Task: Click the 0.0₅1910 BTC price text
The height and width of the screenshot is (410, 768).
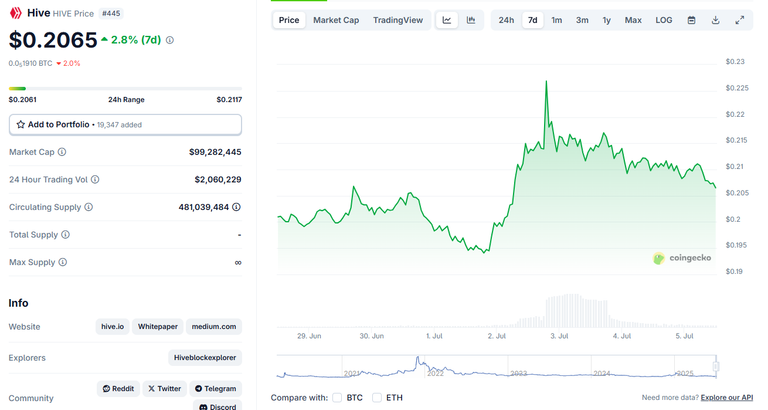Action: [30, 63]
